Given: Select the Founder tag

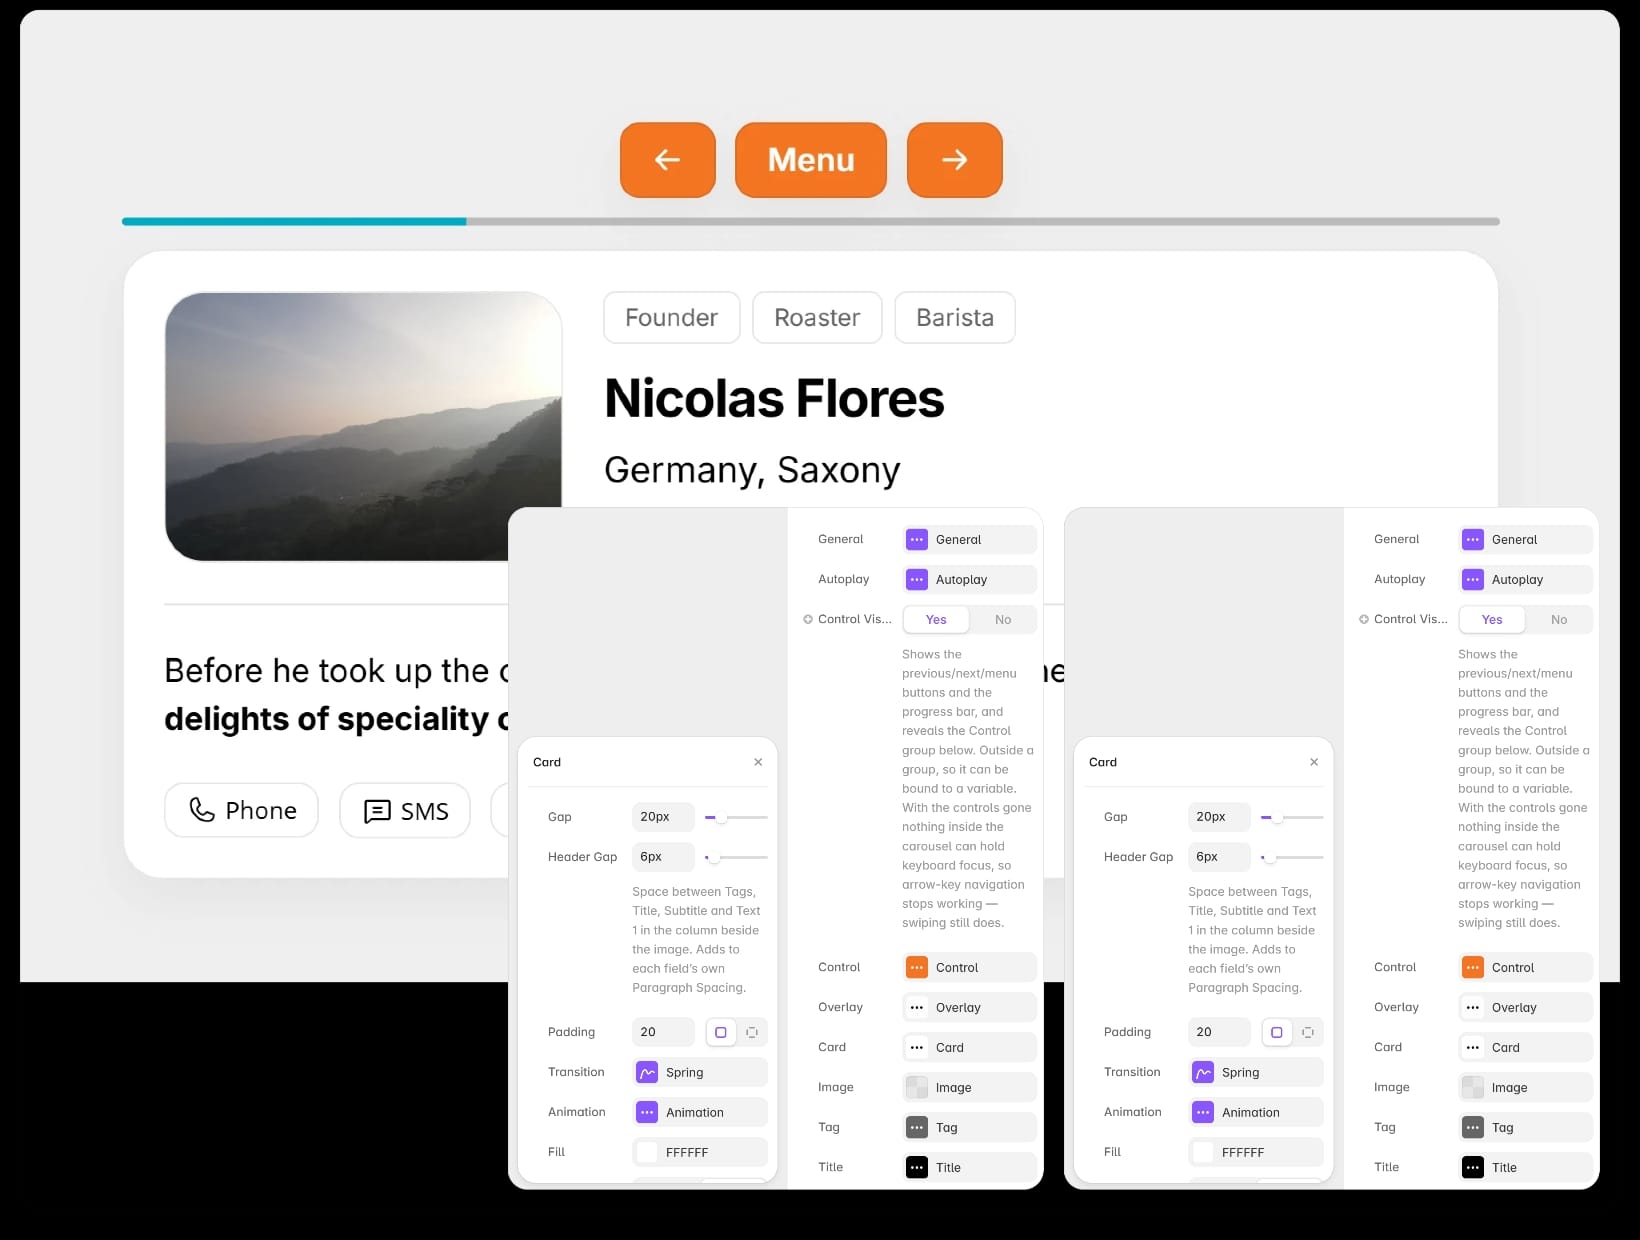Looking at the screenshot, I should (672, 318).
